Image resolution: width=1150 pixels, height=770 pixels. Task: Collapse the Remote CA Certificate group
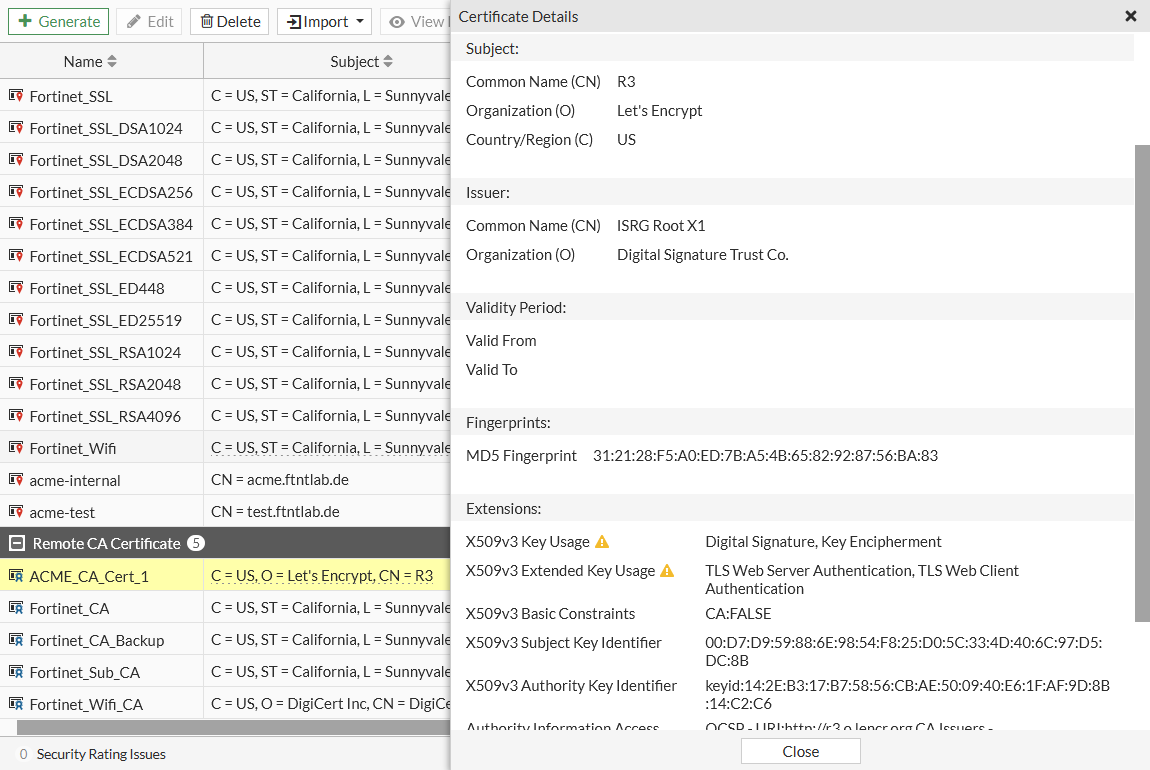[16, 543]
